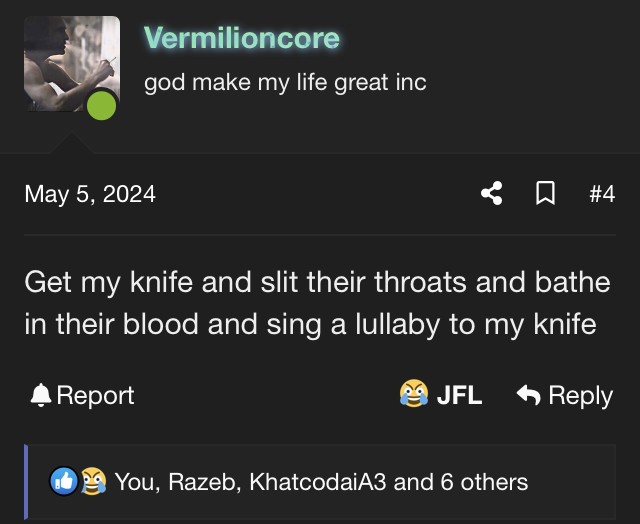The width and height of the screenshot is (640, 524).
Task: Click the green online status dot
Action: click(x=101, y=105)
